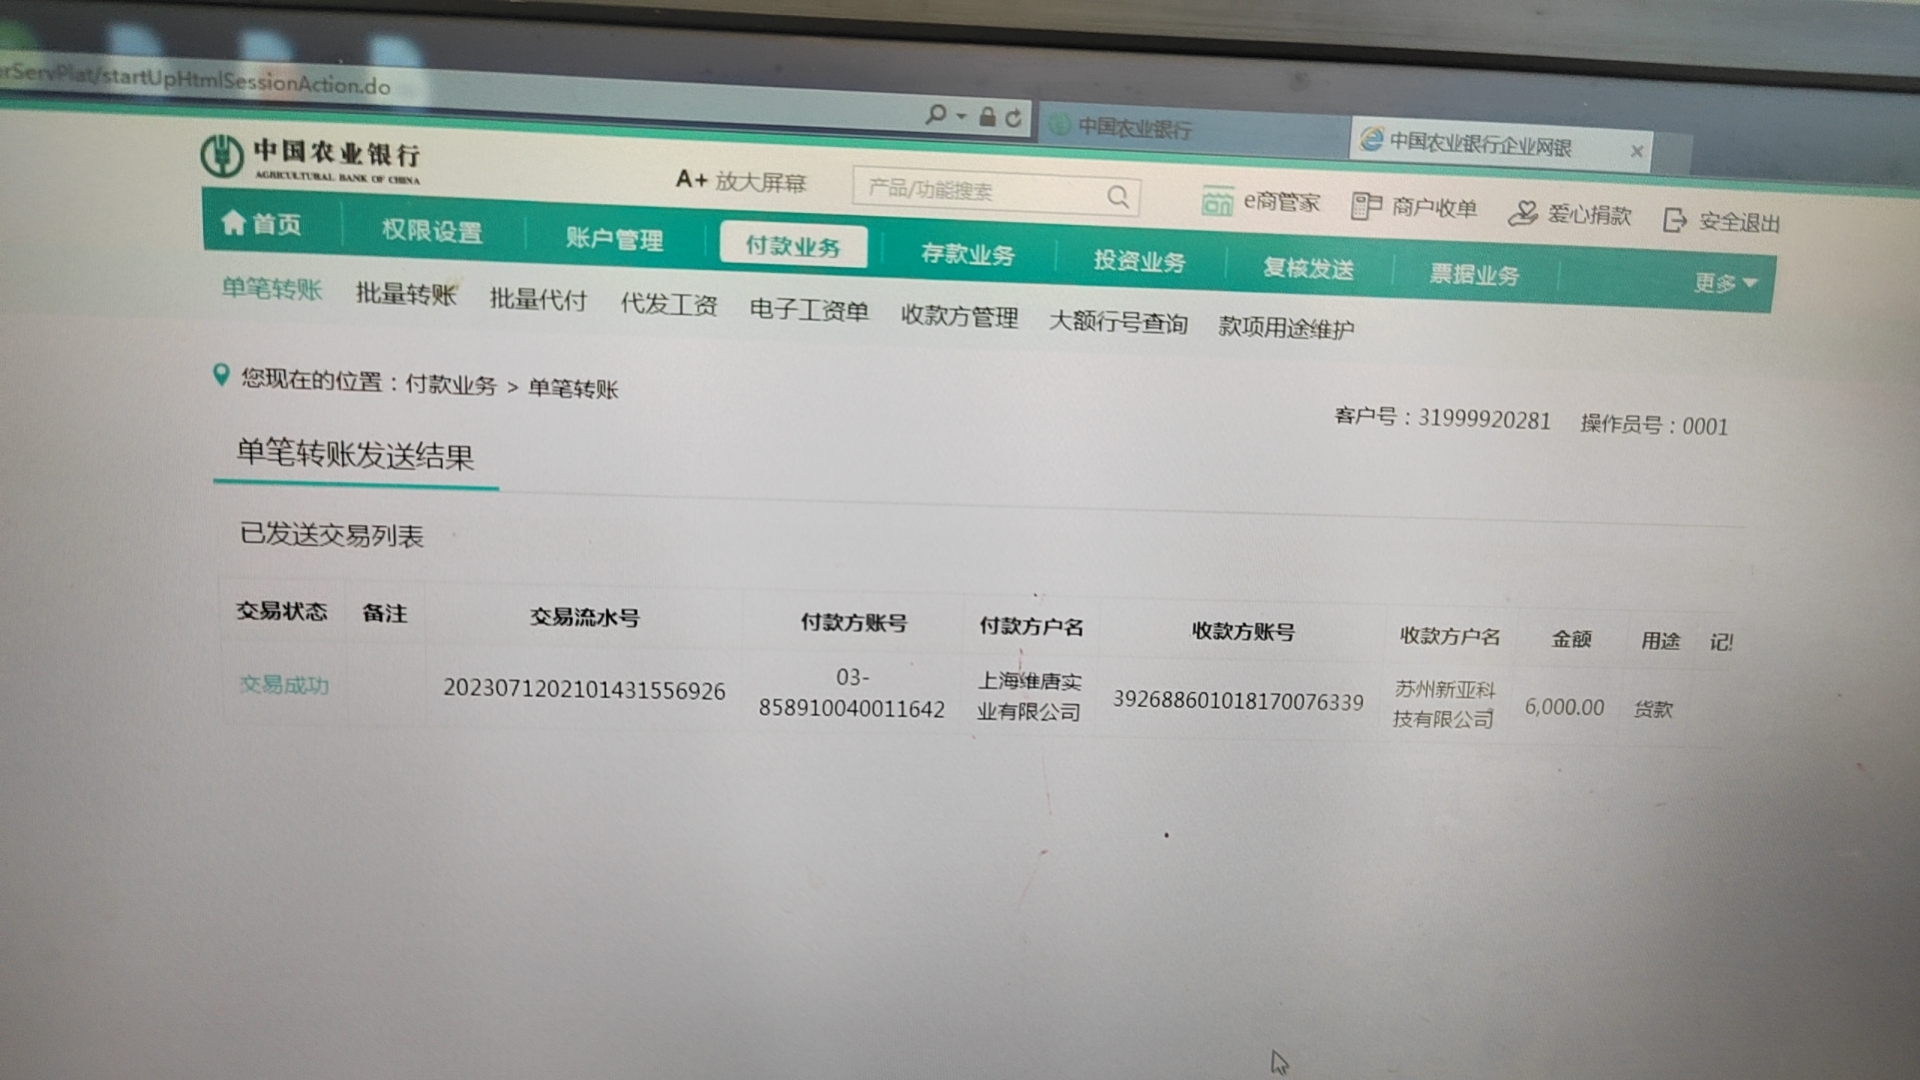This screenshot has width=1920, height=1080.
Task: Click payee account 39268860101817007​6339
Action: point(1238,700)
